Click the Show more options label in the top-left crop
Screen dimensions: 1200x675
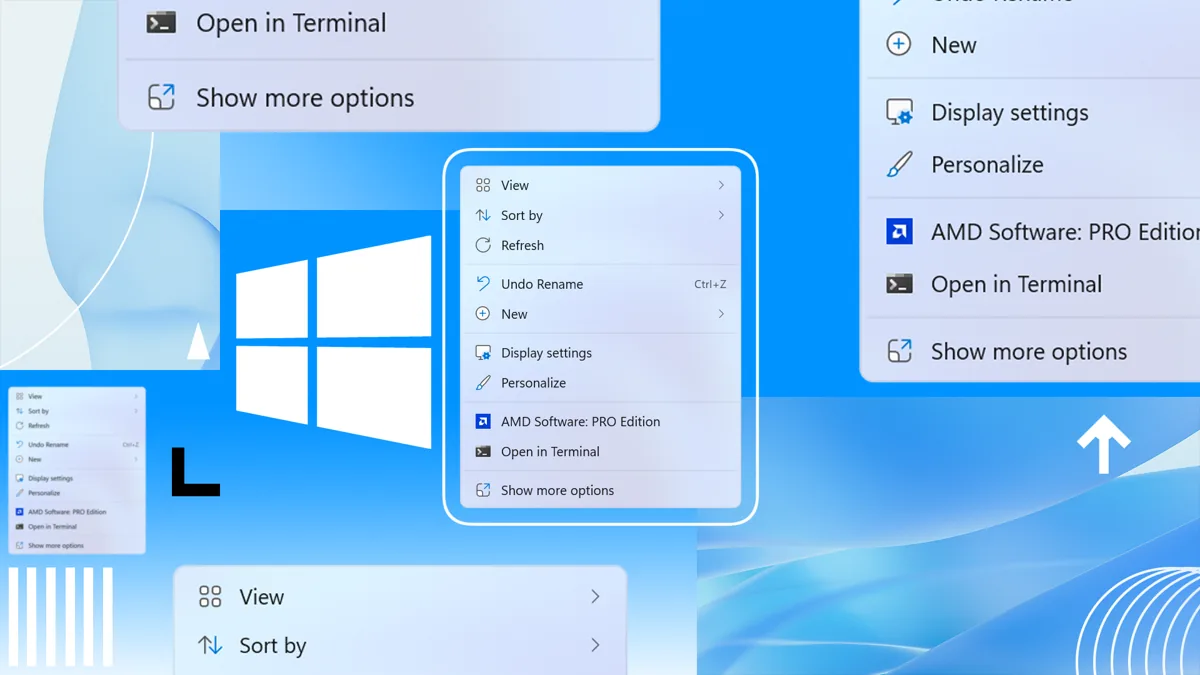(305, 98)
